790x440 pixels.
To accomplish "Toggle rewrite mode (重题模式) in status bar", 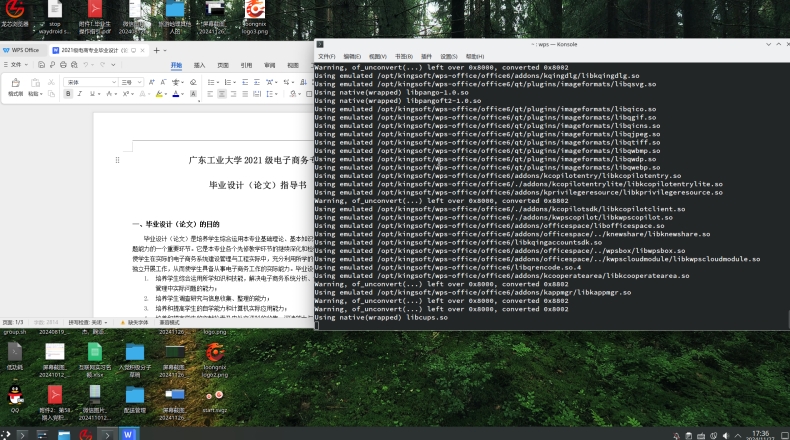I will (x=170, y=322).
